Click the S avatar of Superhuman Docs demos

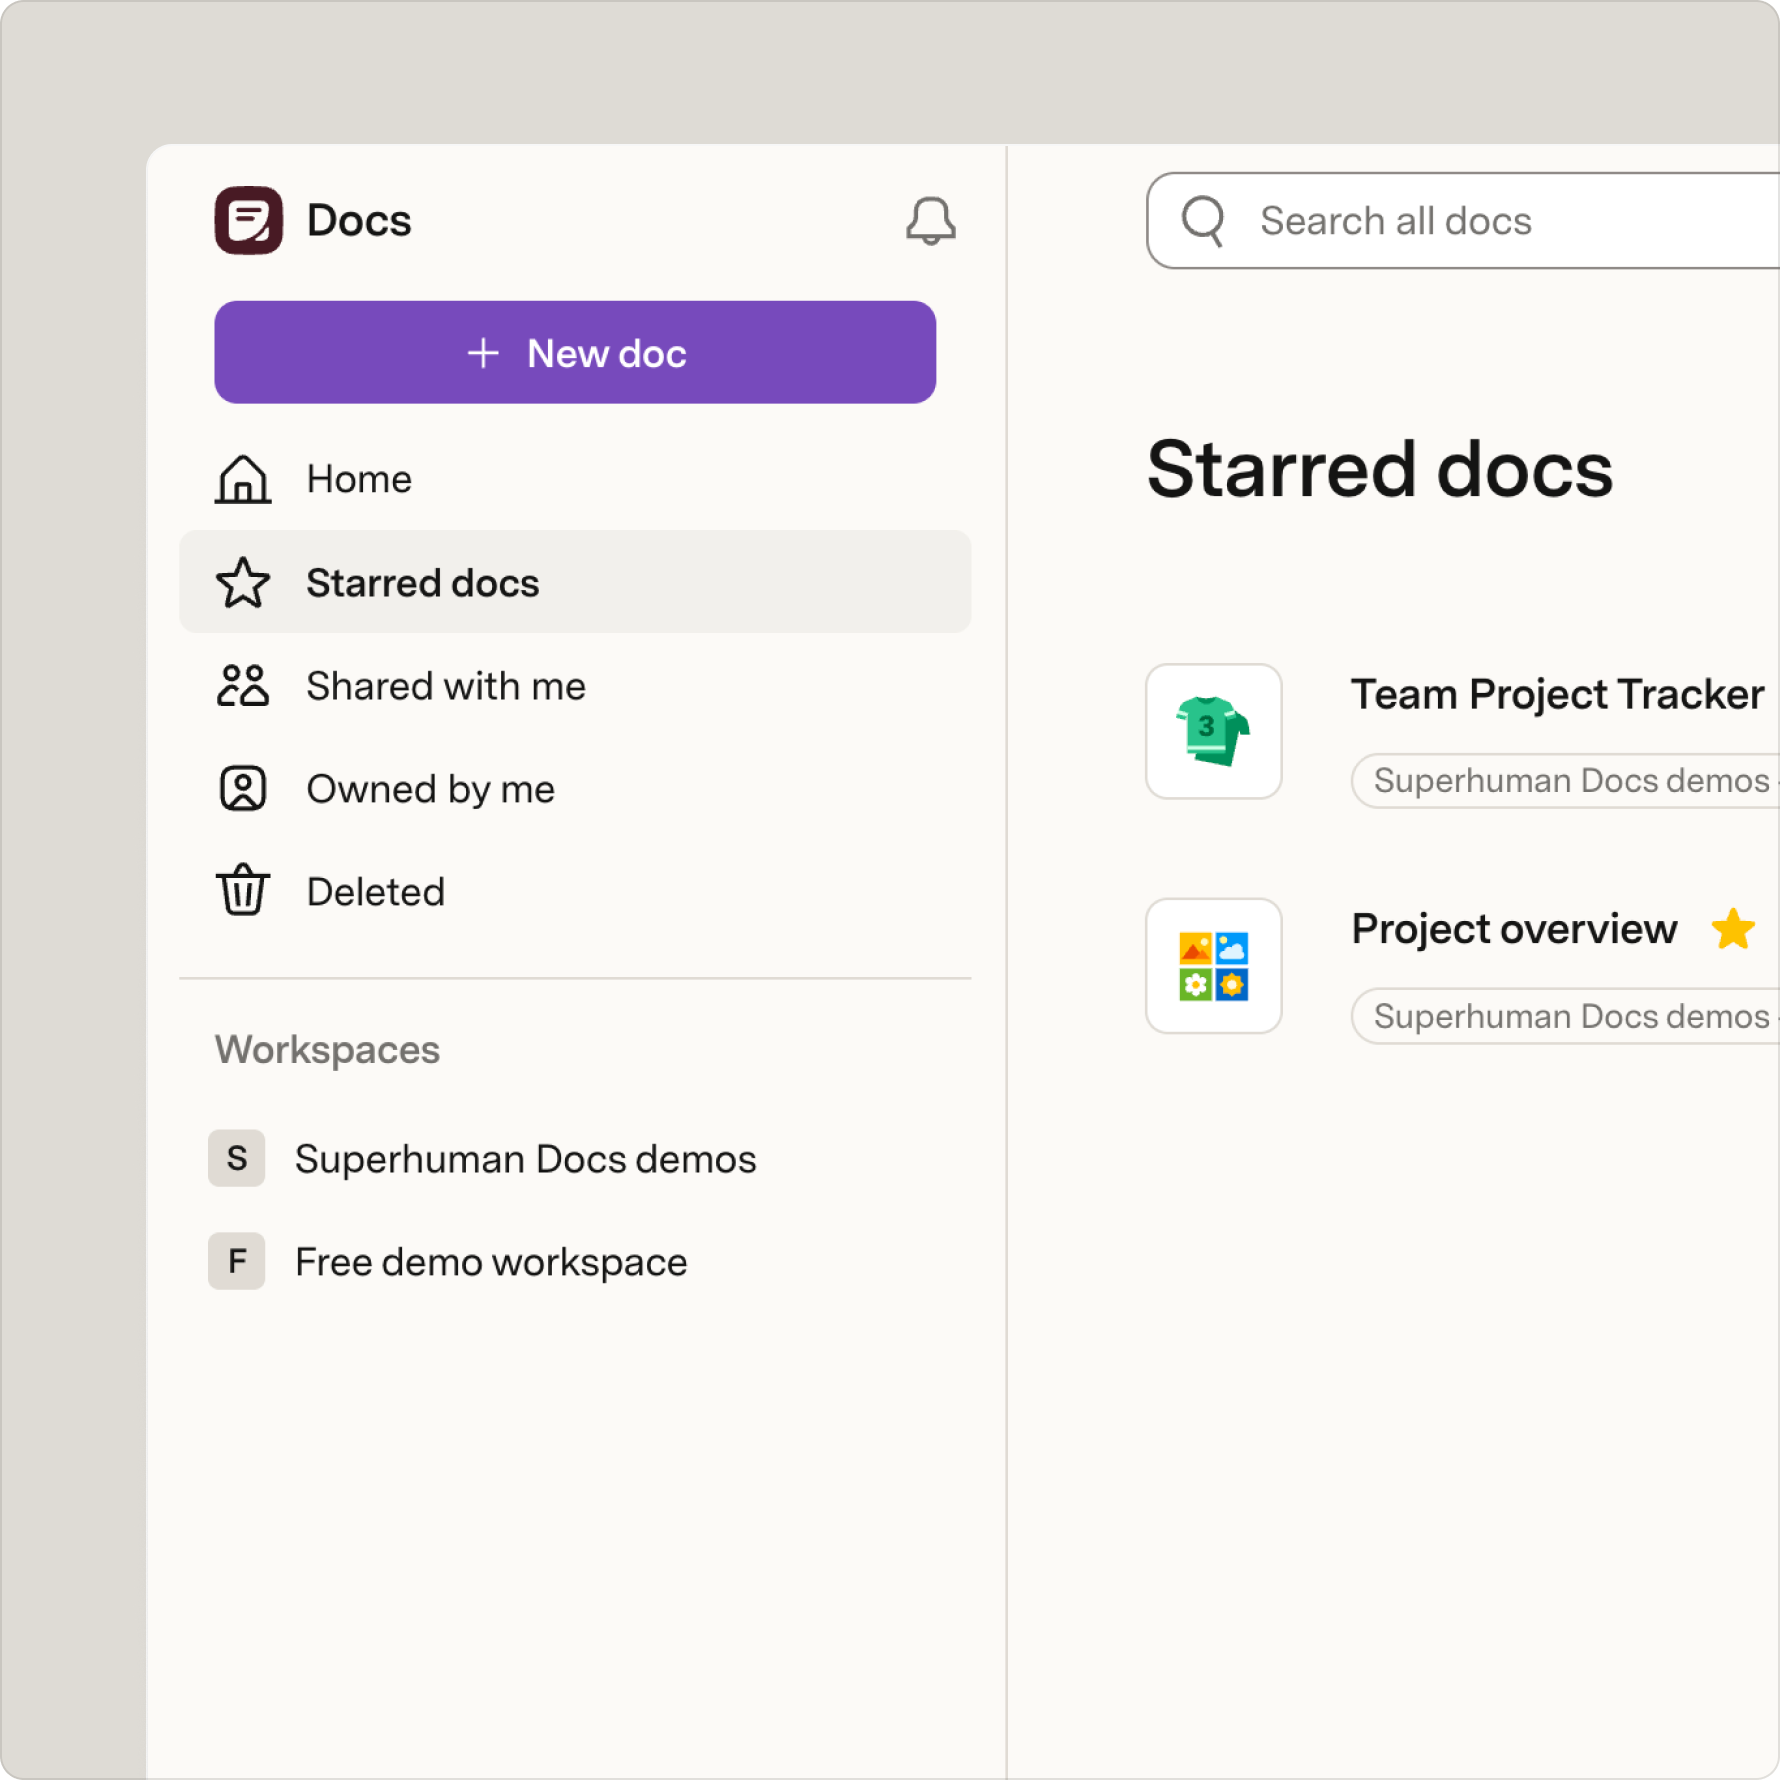click(237, 1158)
